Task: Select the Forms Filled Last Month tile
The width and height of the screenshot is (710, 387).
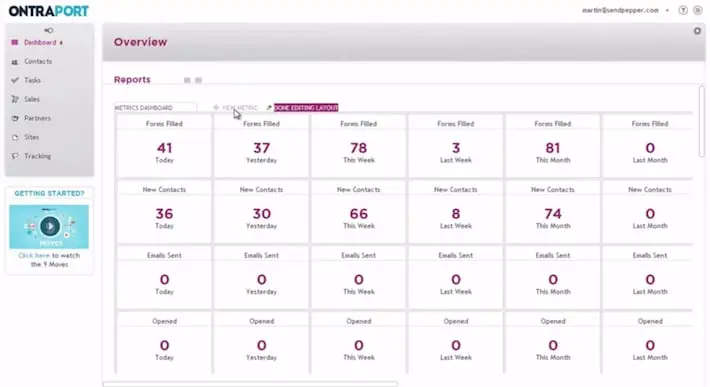Action: pyautogui.click(x=648, y=146)
